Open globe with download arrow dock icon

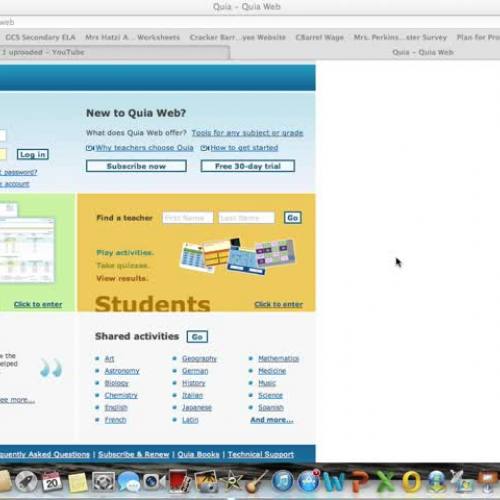(x=437, y=482)
